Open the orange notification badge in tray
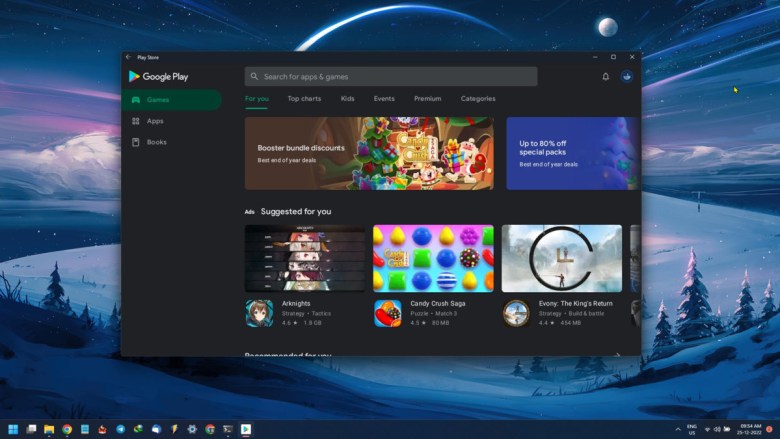Viewport: 780px width, 439px height. [770, 429]
